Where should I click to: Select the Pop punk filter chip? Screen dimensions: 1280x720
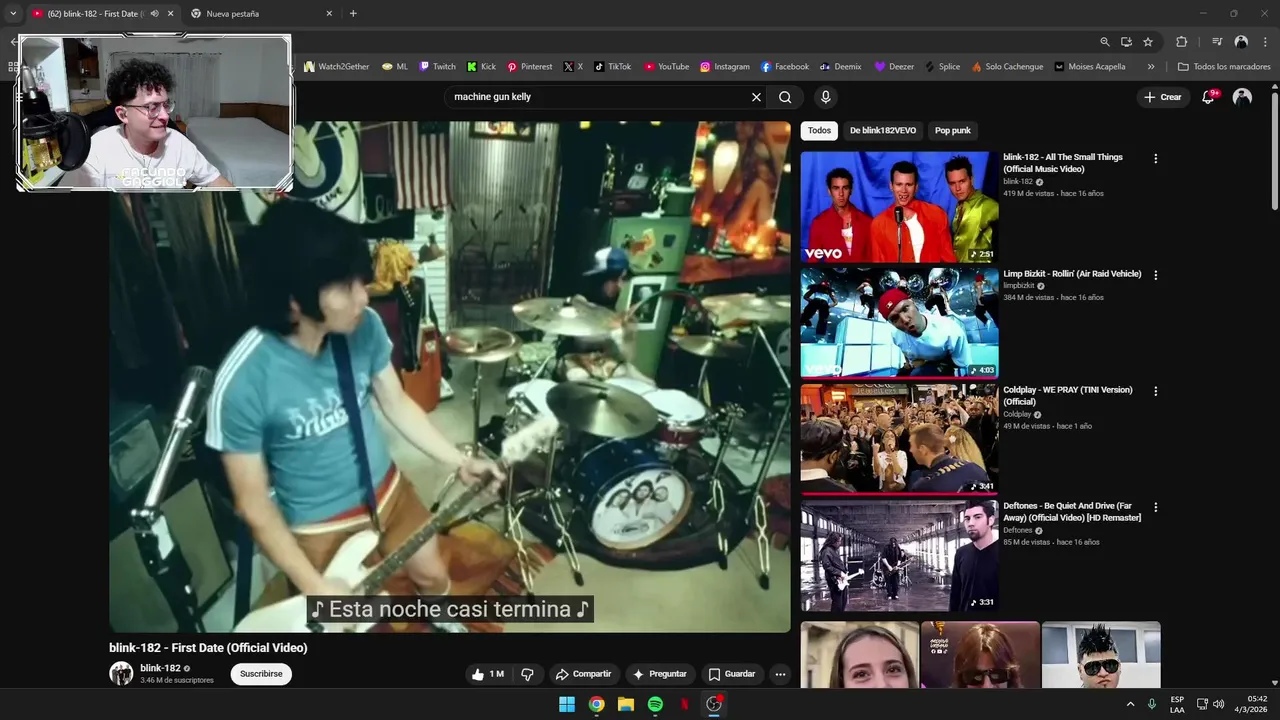coord(953,130)
